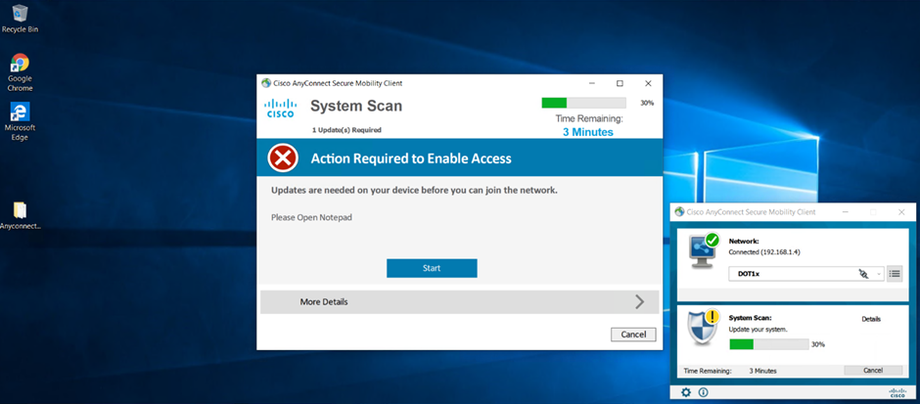Click the 'System Scan' heading
The width and height of the screenshot is (920, 404).
(x=356, y=106)
